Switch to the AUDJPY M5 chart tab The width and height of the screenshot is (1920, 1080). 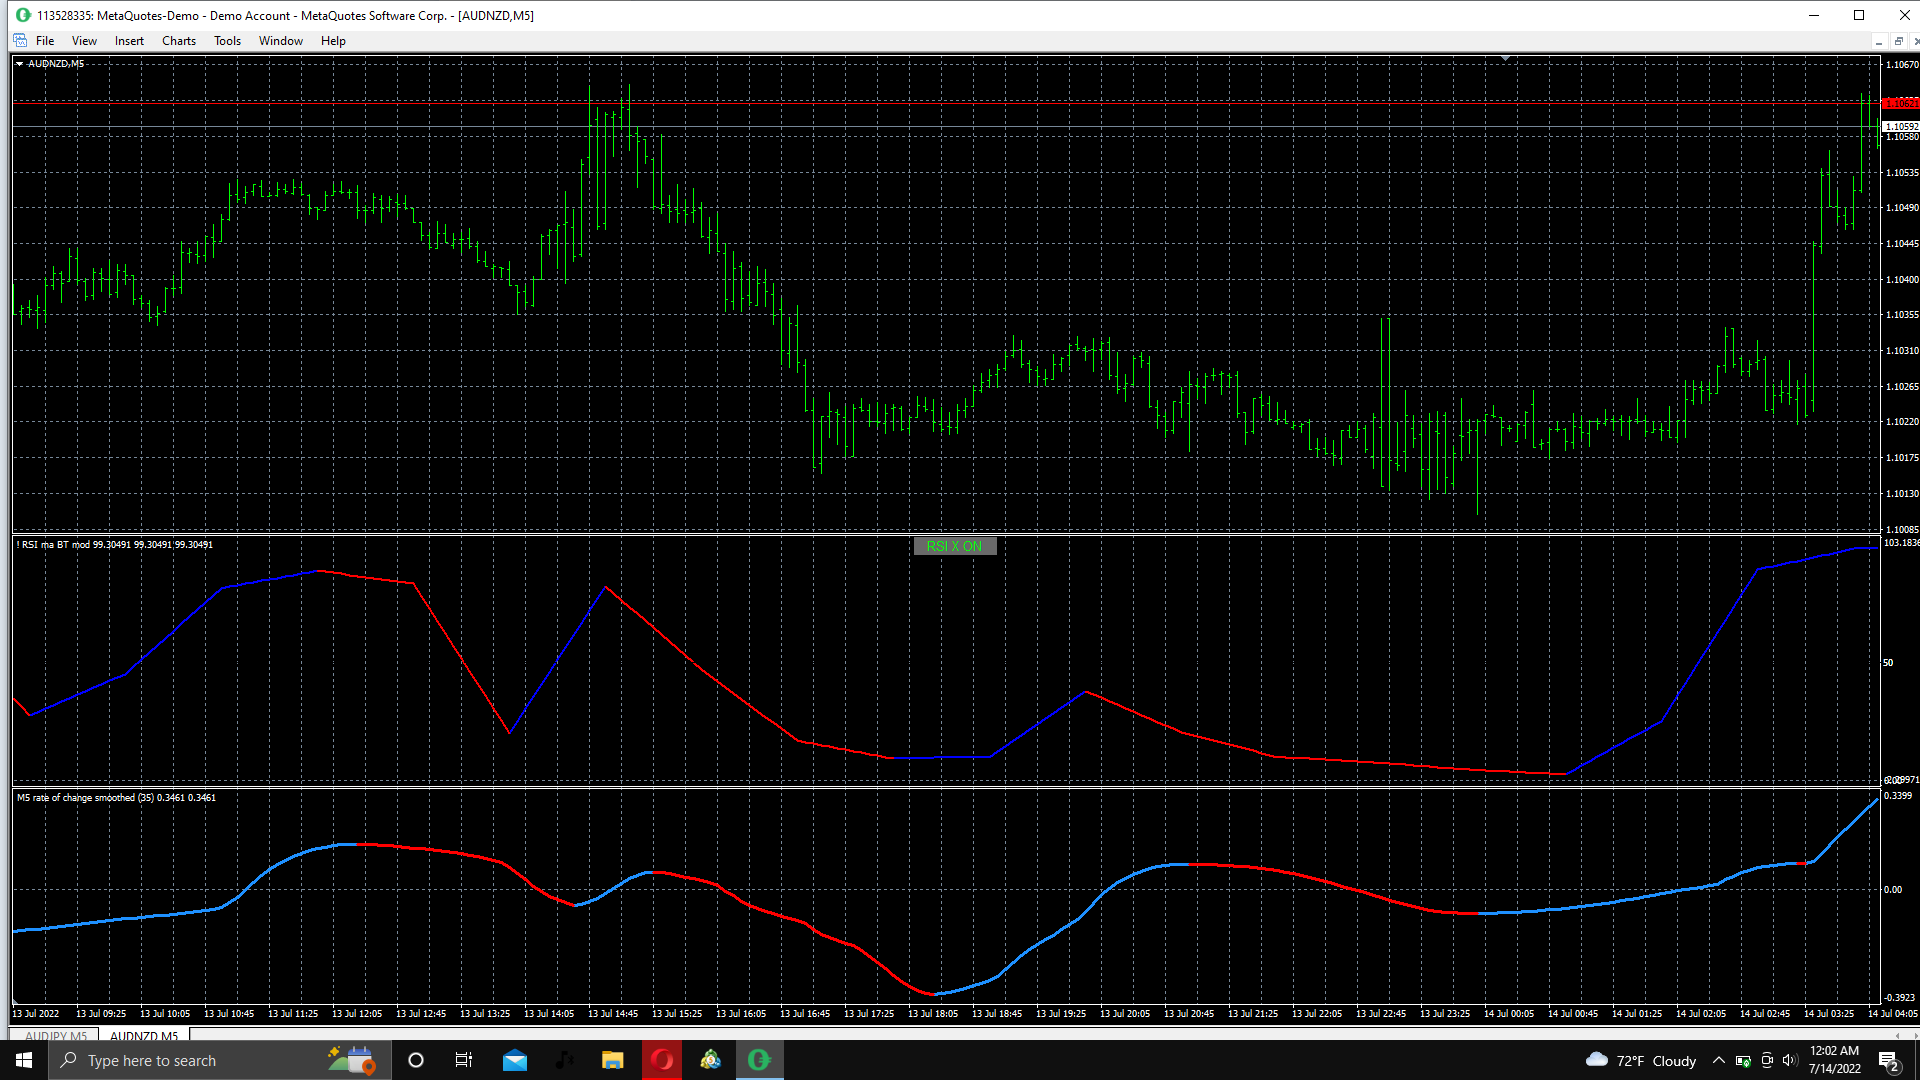(x=56, y=1036)
